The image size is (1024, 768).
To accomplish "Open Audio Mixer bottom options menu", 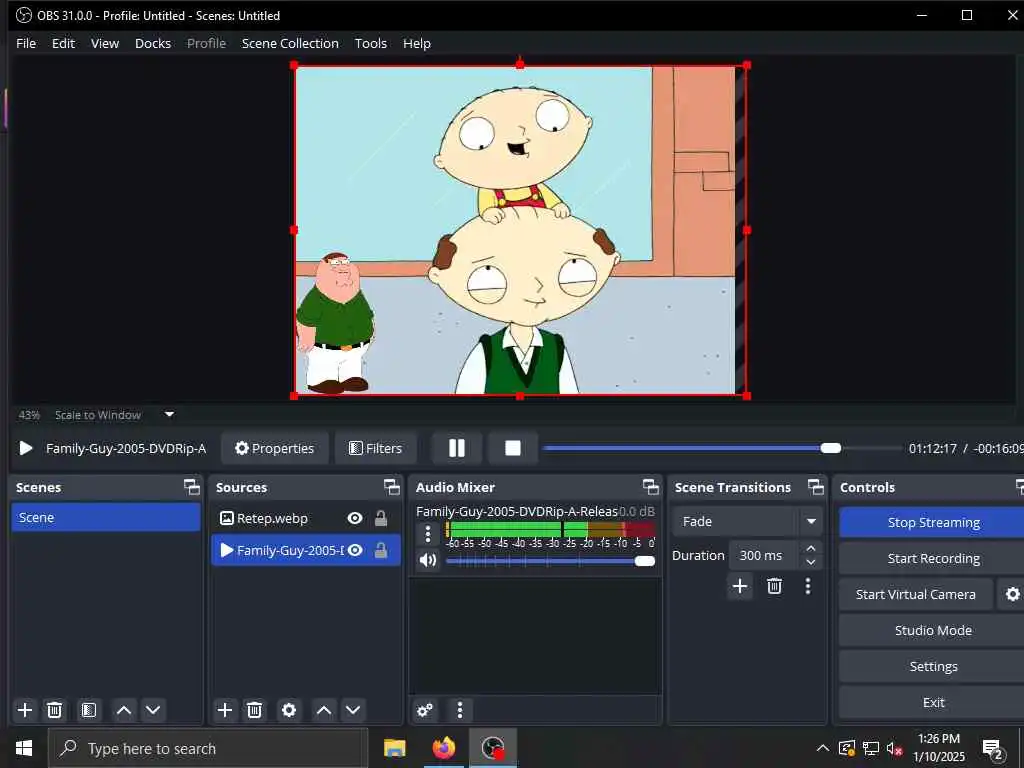I will [460, 710].
